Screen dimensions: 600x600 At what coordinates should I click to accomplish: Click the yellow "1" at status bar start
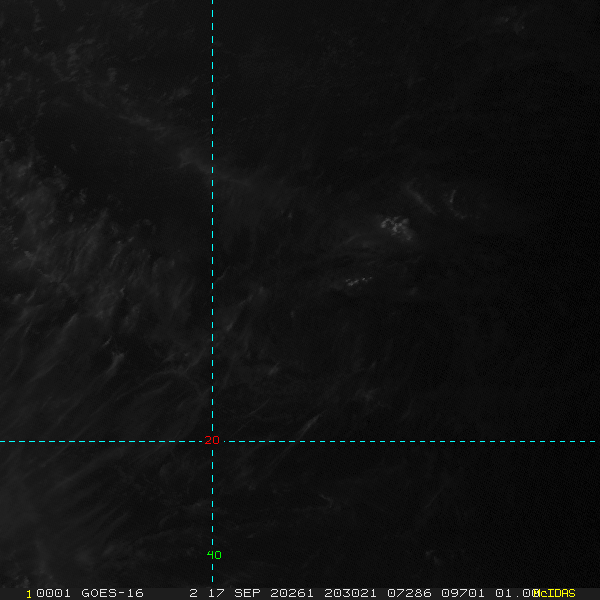[29, 594]
